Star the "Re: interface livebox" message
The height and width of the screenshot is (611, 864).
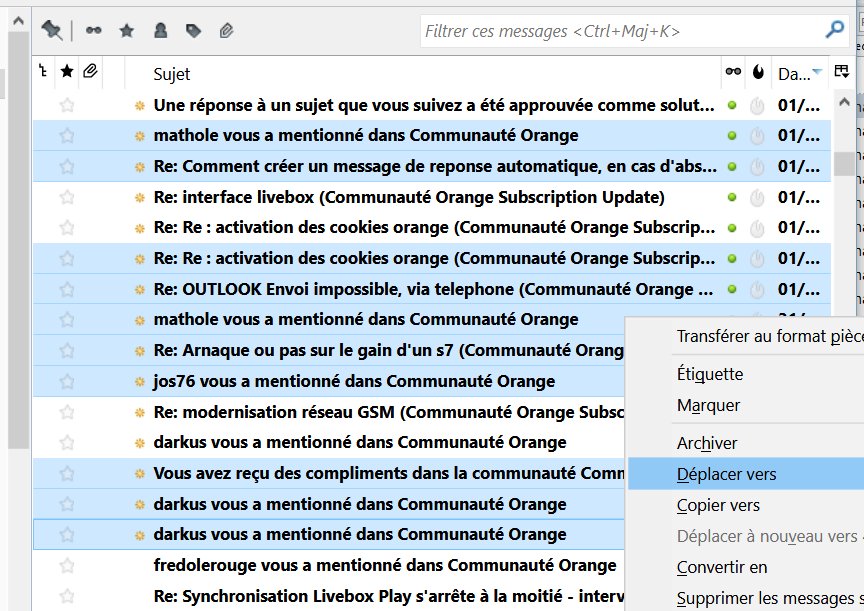[x=67, y=197]
